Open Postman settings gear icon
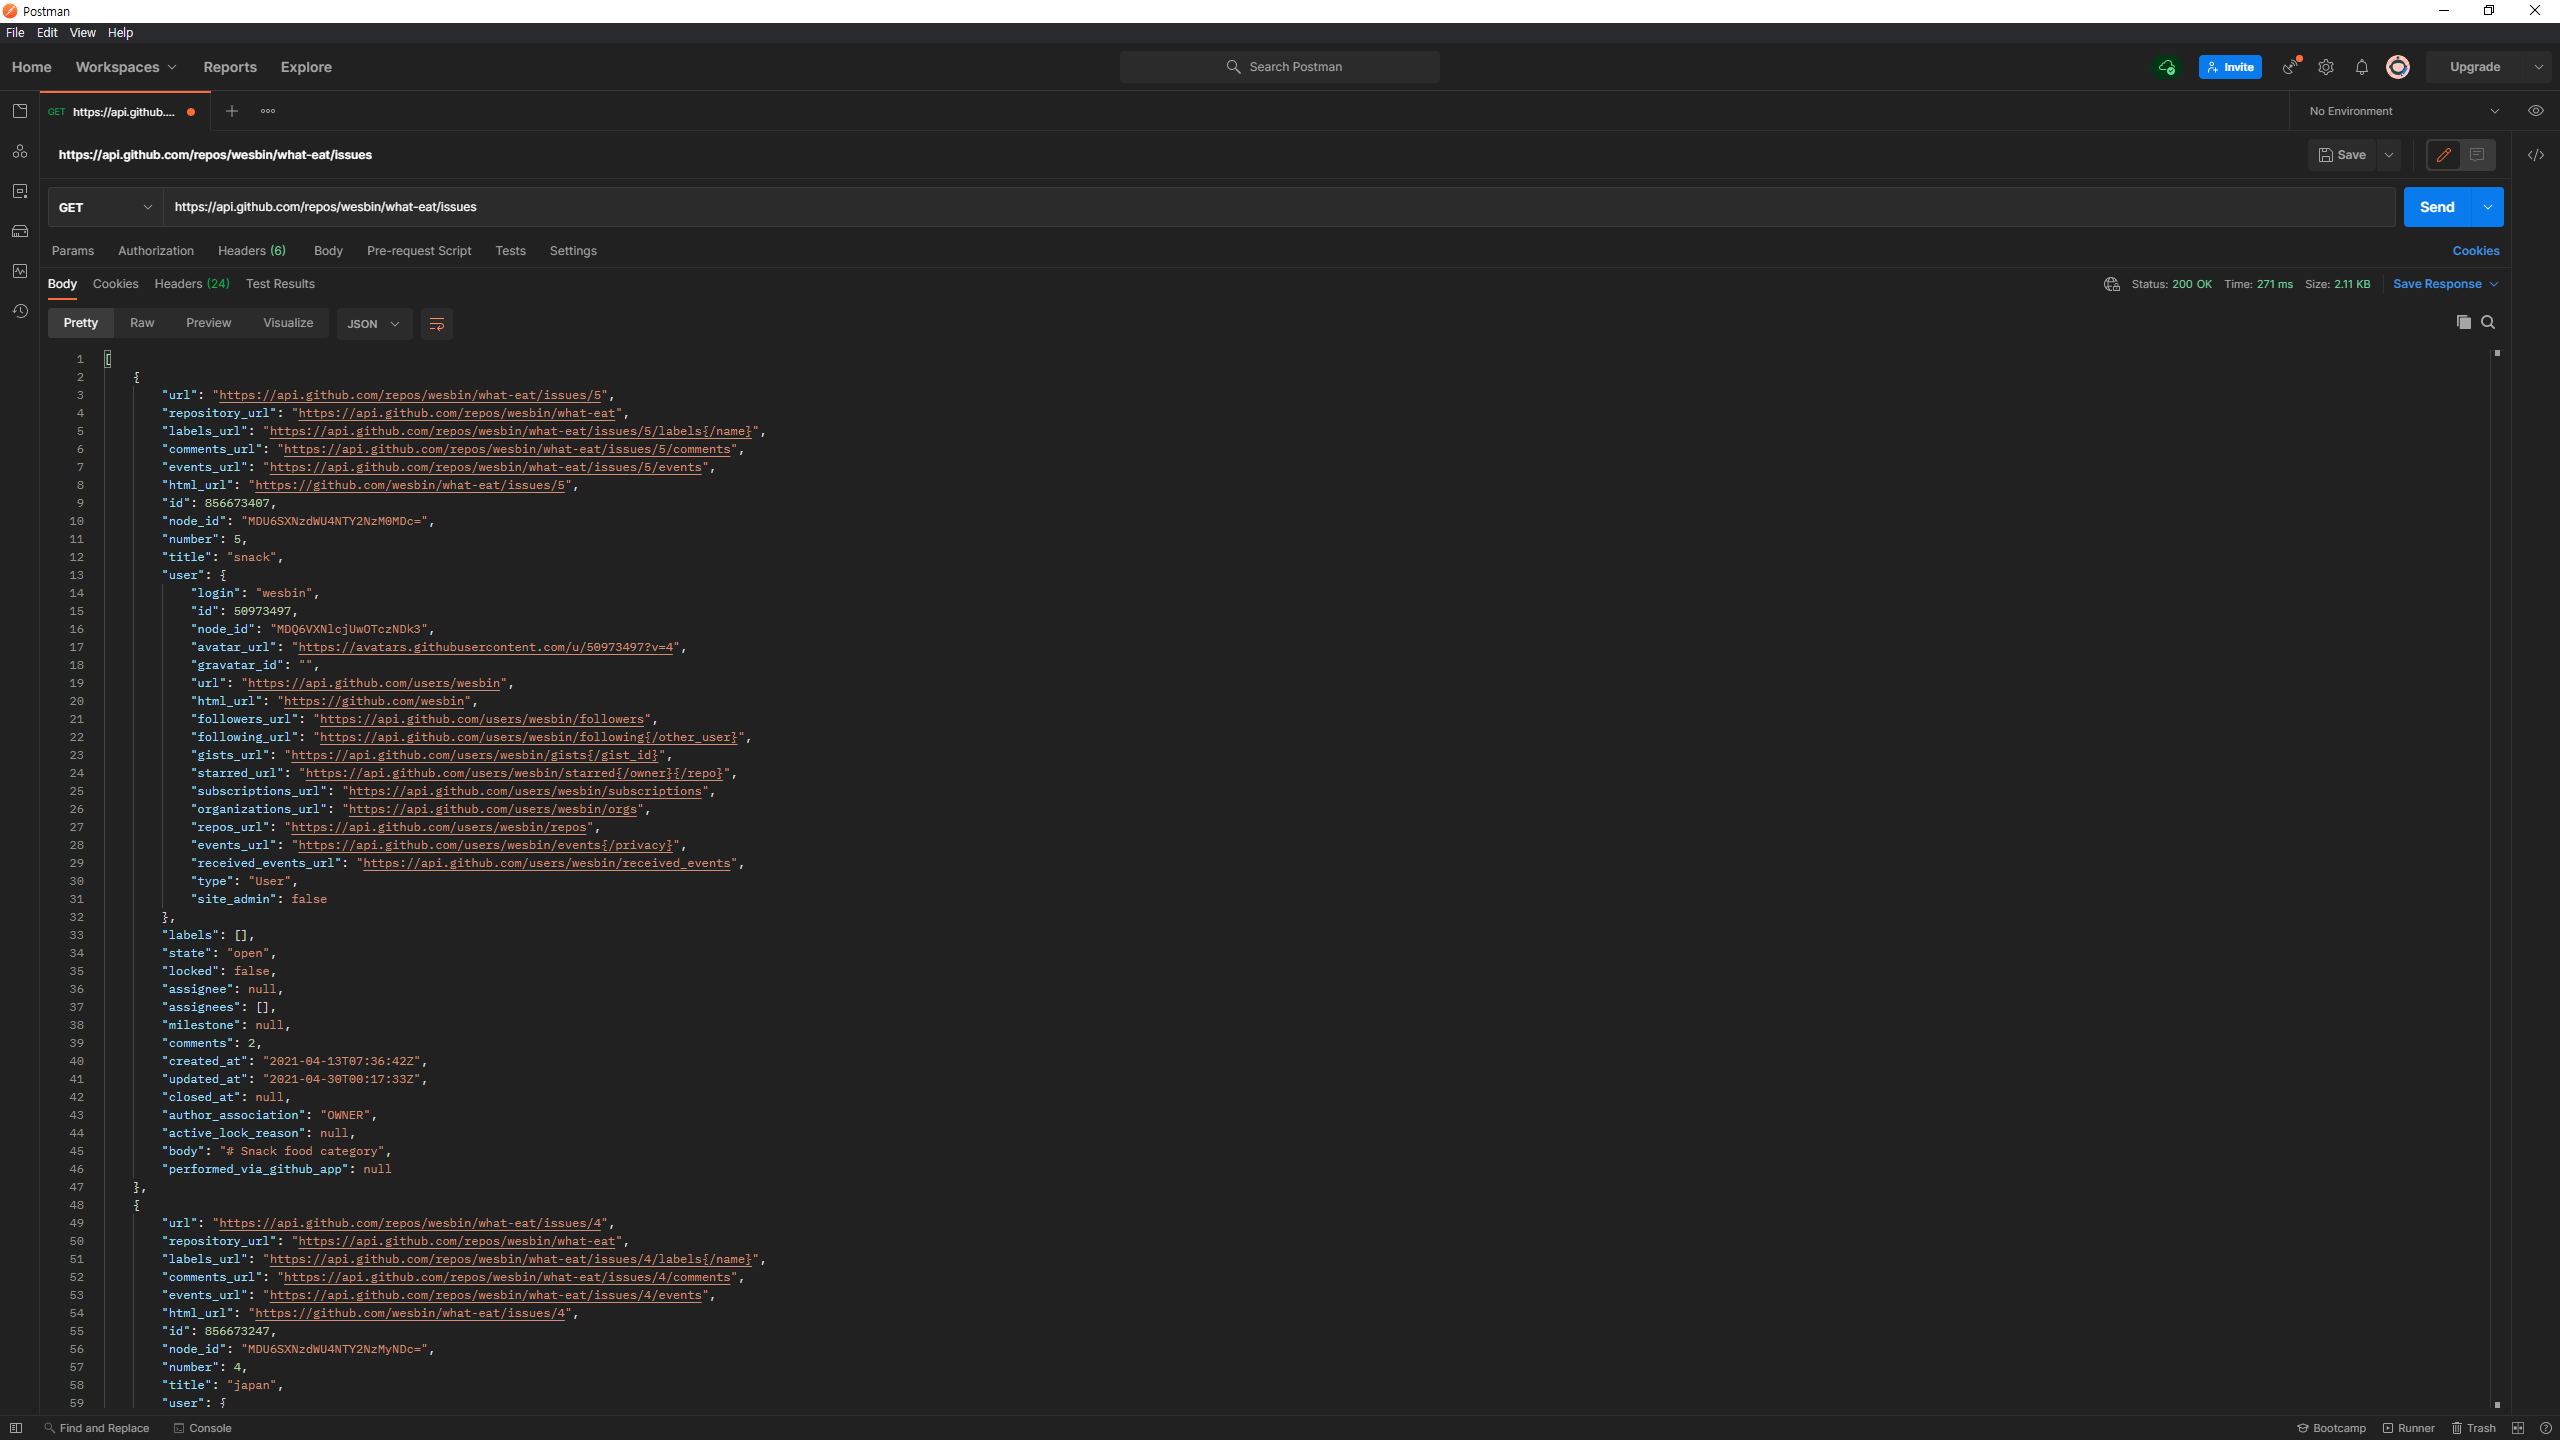Screen dimensions: 2560x1440 [2326, 67]
